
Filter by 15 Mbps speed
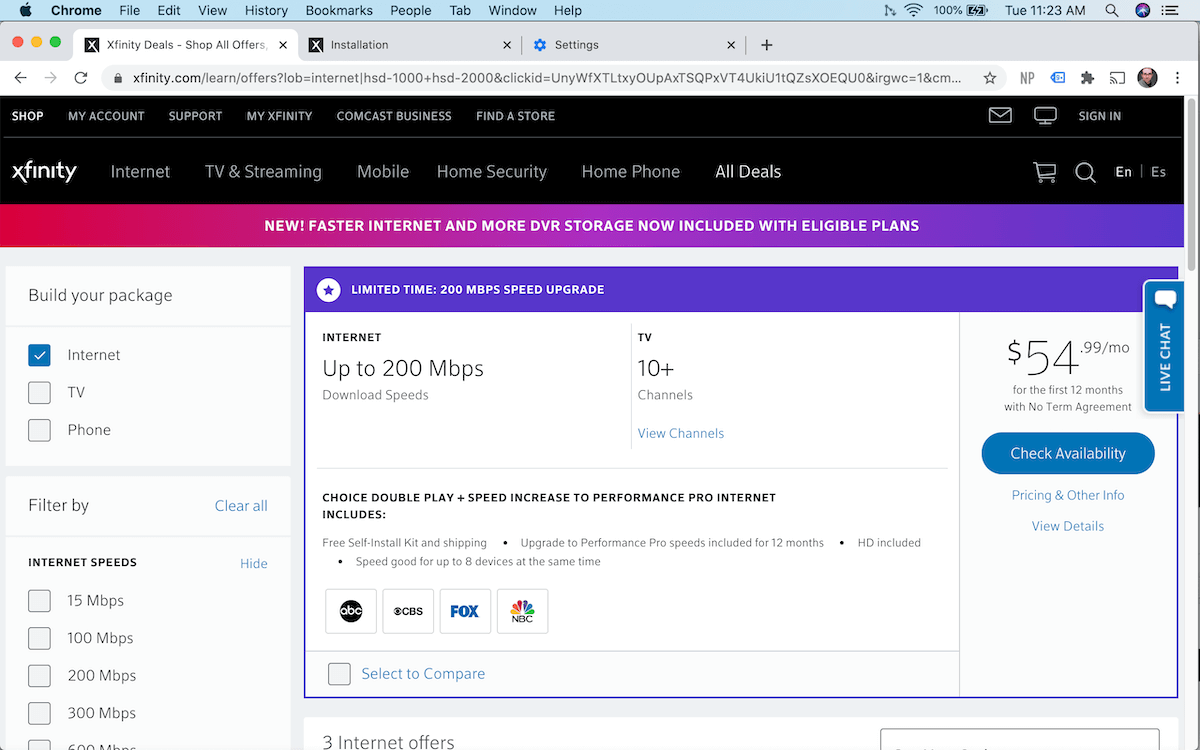pos(39,601)
